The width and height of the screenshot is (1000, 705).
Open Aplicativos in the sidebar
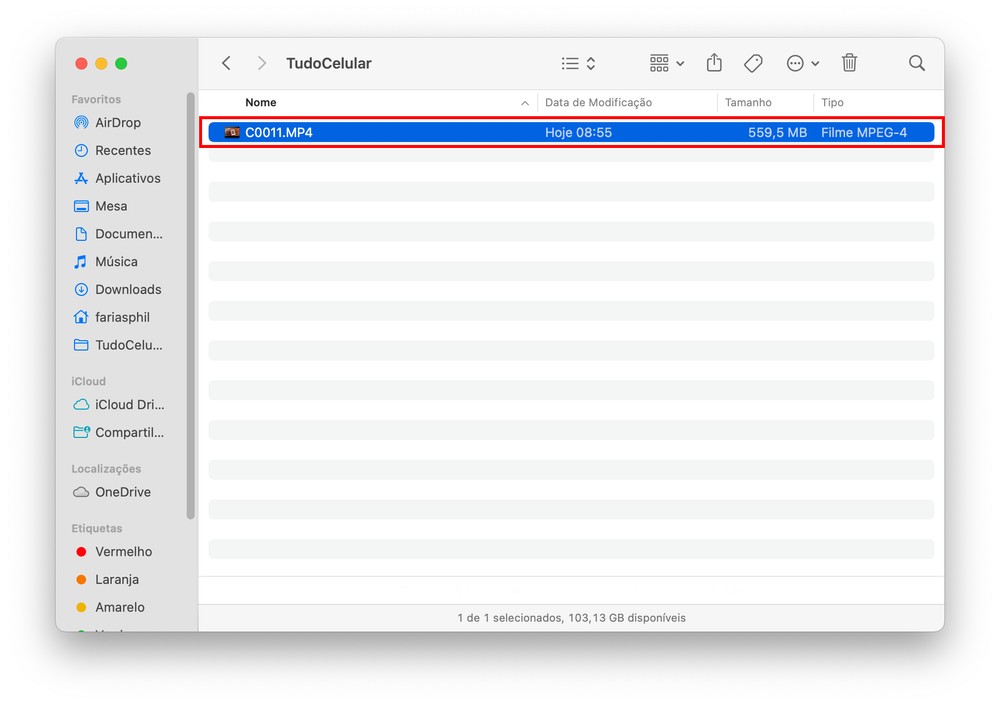127,178
